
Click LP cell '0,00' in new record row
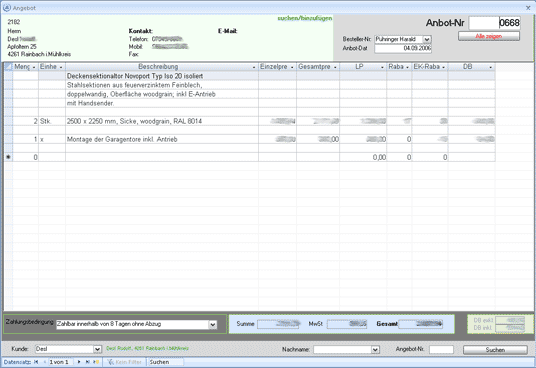coord(363,157)
